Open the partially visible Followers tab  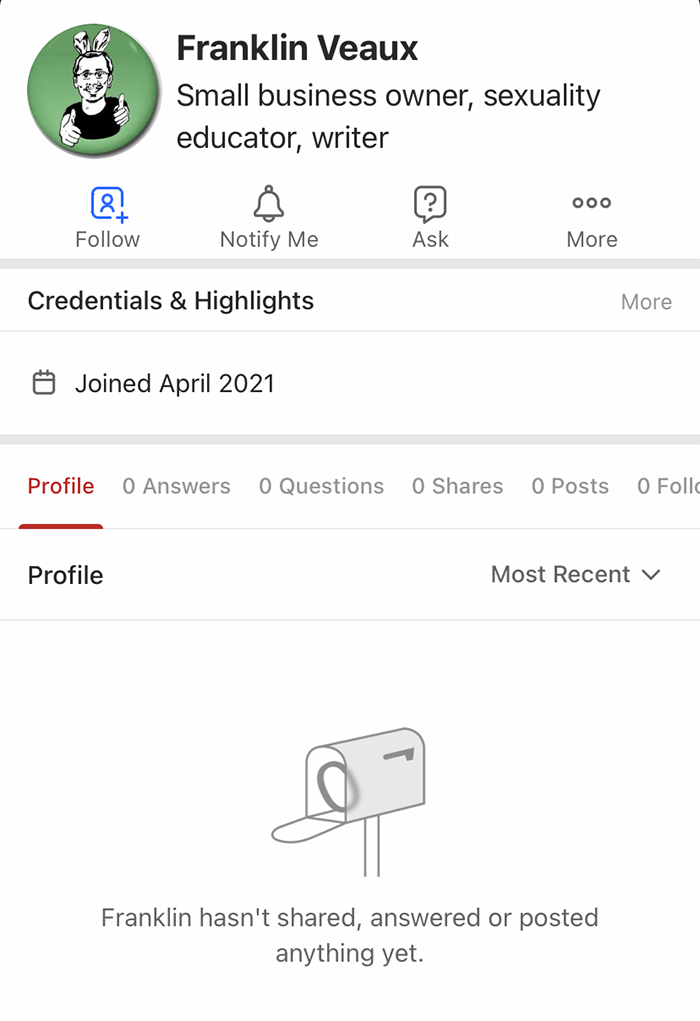668,486
